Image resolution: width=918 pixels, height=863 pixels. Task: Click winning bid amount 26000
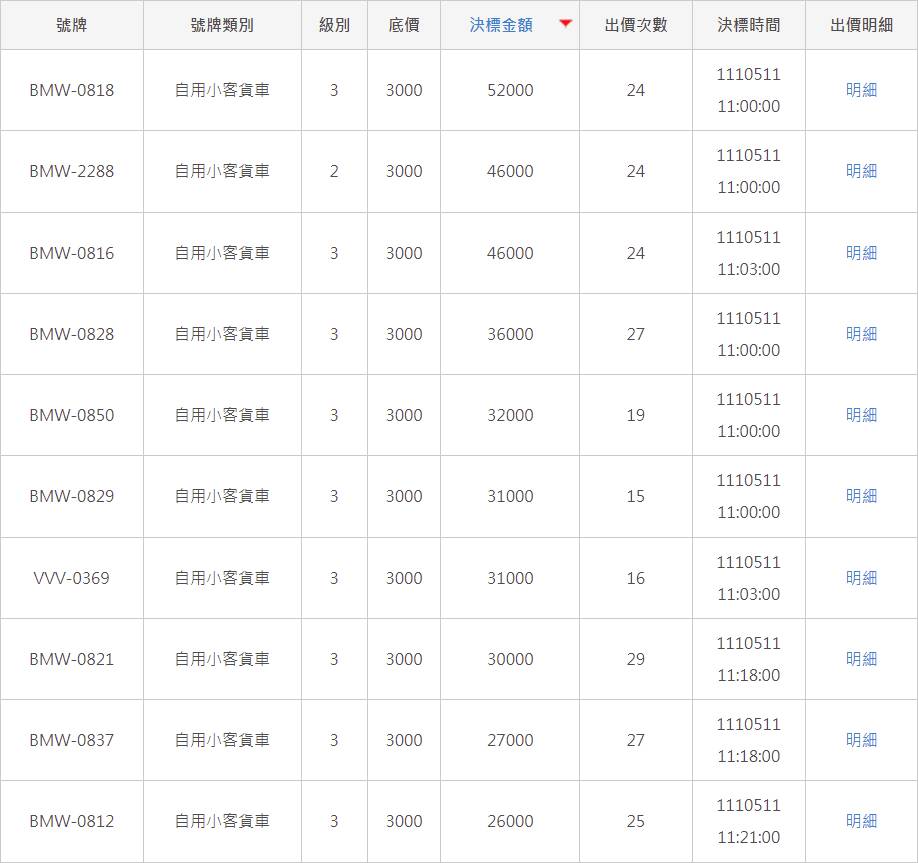[510, 821]
